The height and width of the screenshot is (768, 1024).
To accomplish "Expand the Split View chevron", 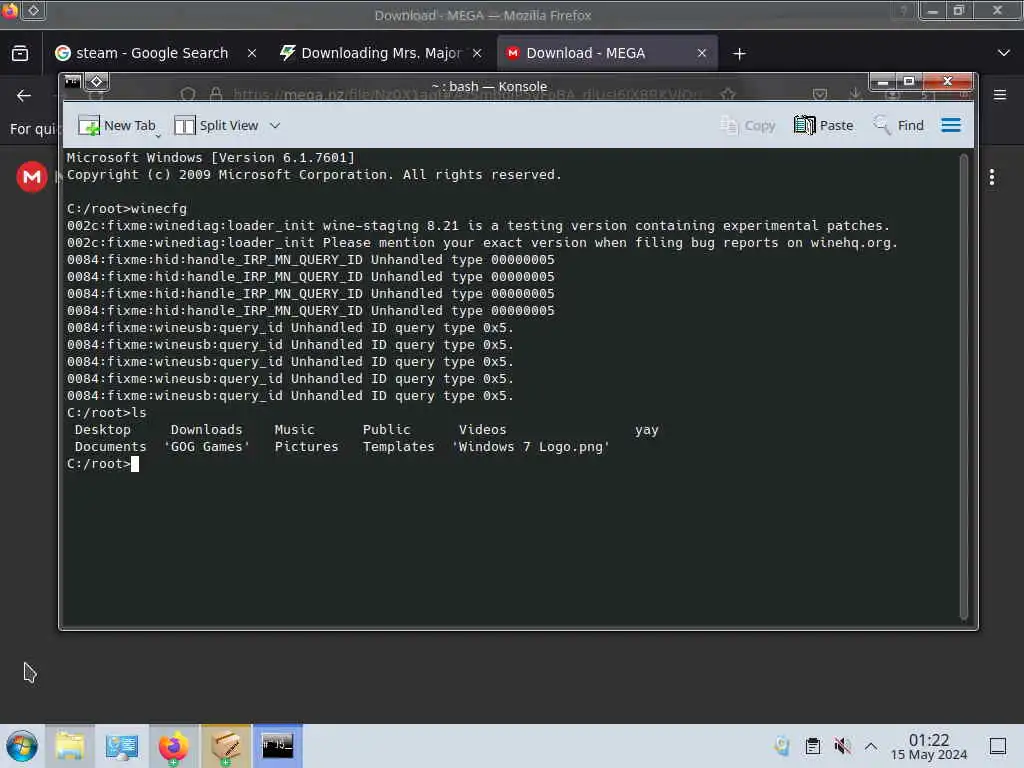I will coord(275,125).
